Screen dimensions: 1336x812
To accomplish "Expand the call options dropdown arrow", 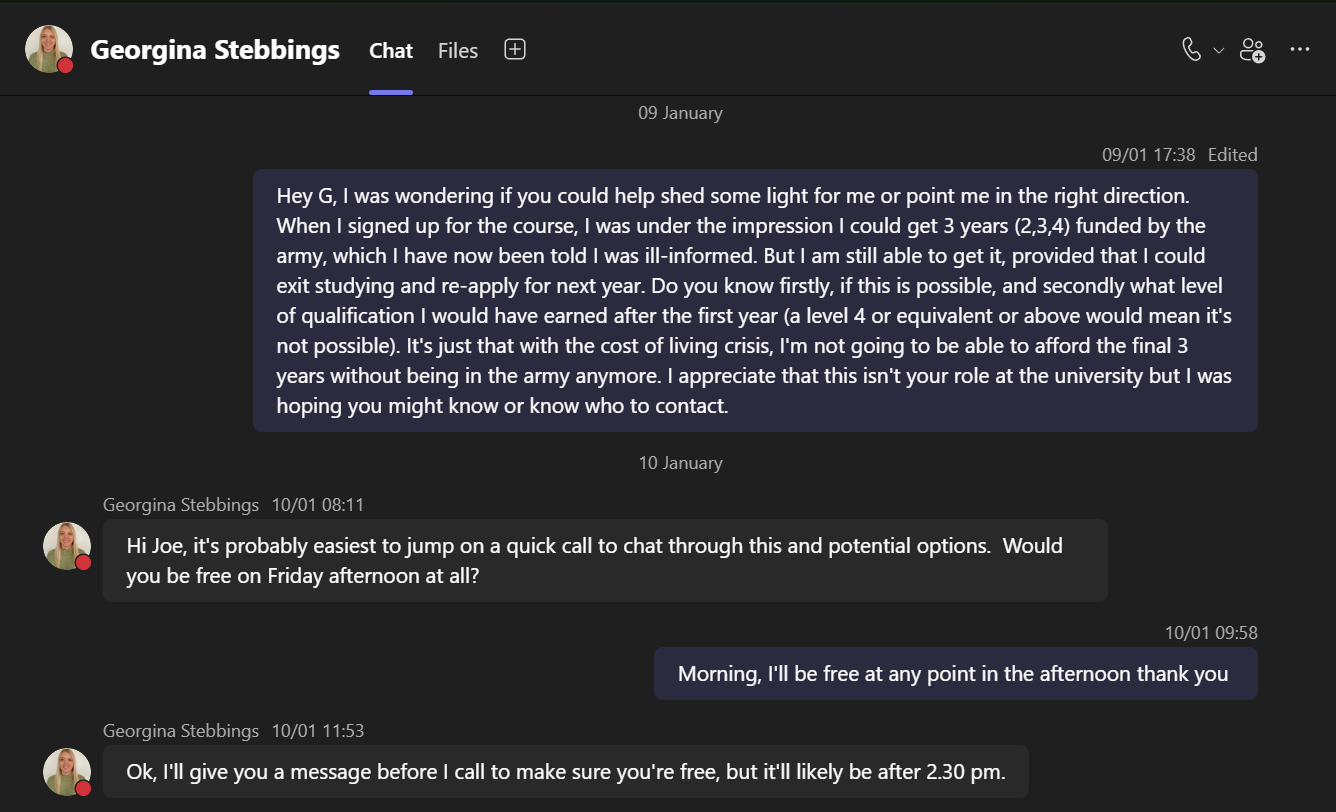I will [x=1218, y=50].
